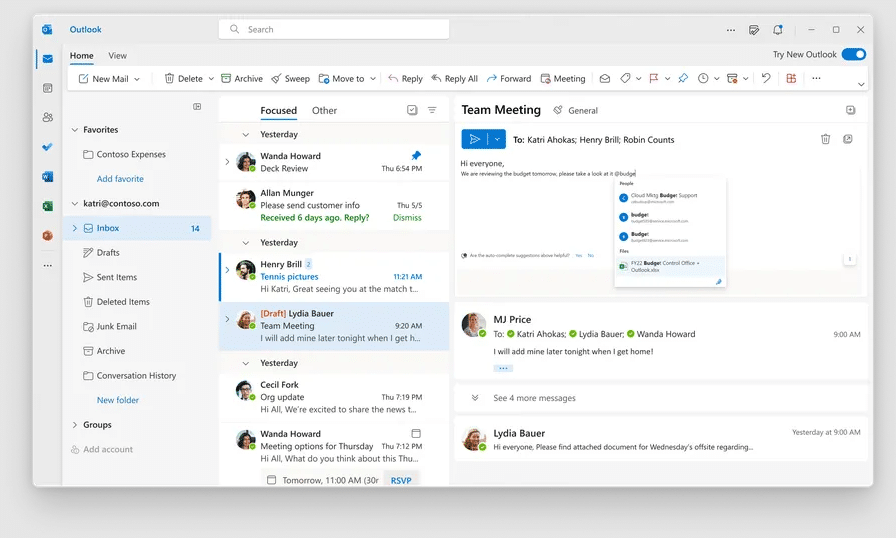Open the Mail module in sidebar
The width and height of the screenshot is (896, 538).
click(x=47, y=59)
